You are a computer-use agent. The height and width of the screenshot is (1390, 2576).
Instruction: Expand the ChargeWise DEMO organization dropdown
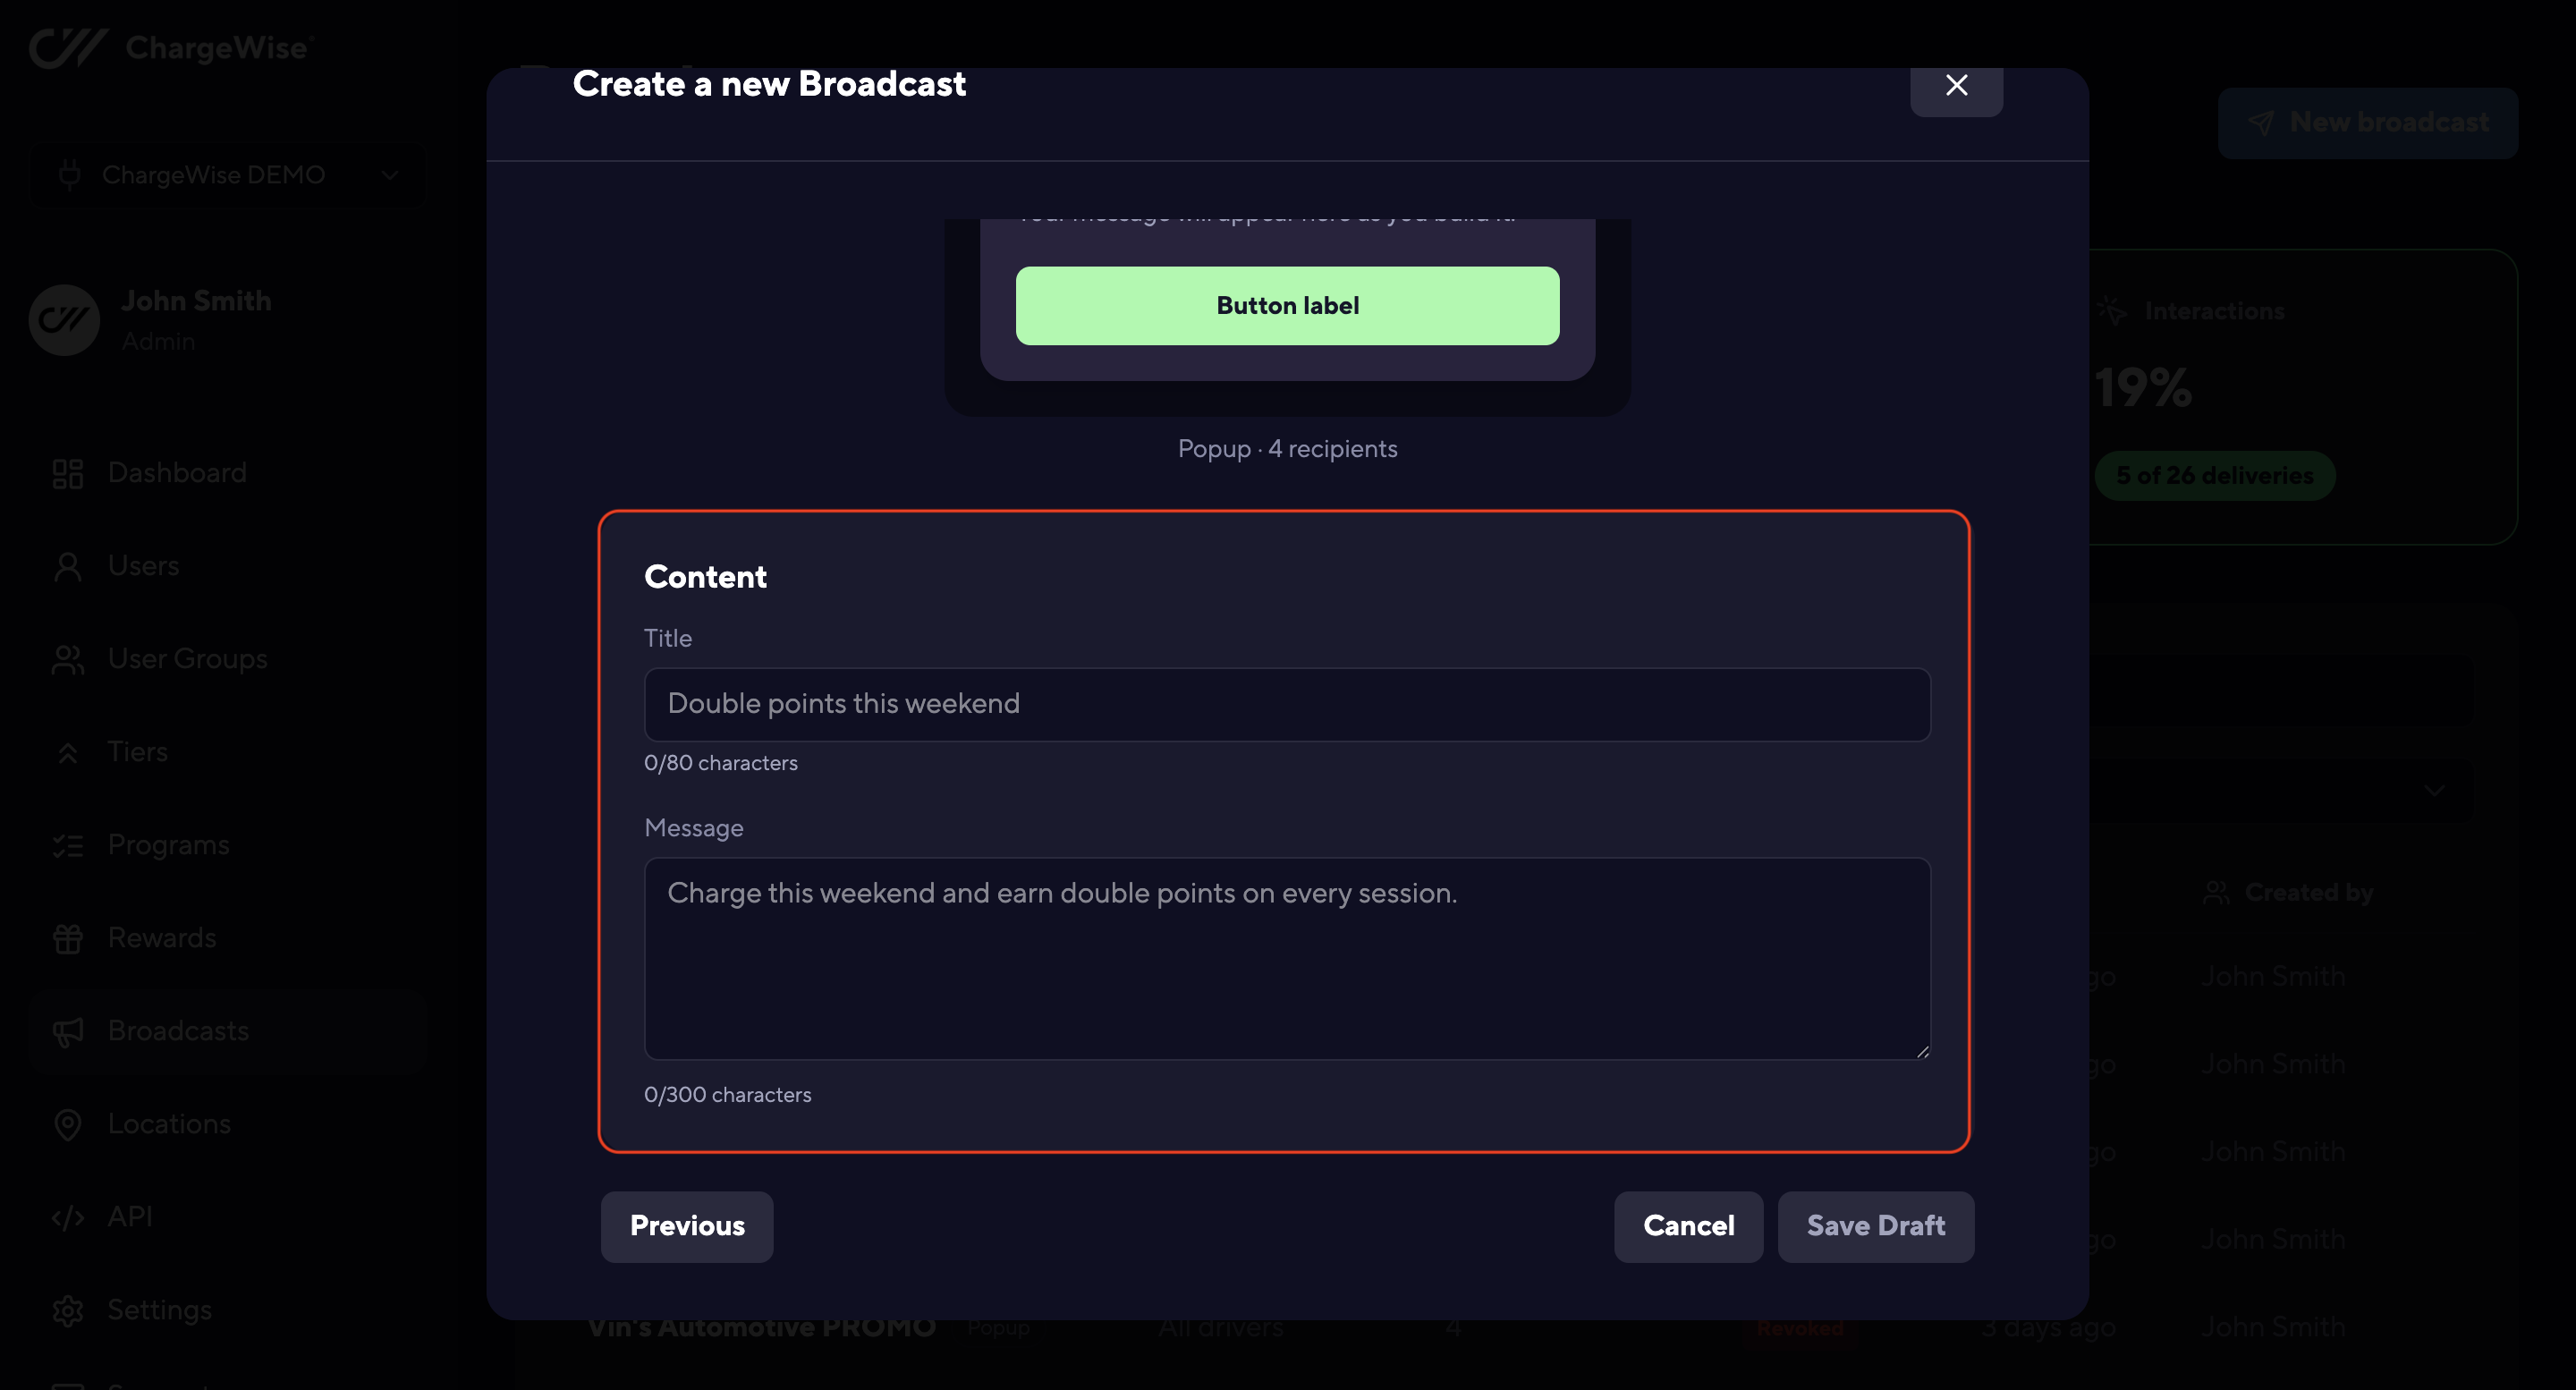(228, 175)
